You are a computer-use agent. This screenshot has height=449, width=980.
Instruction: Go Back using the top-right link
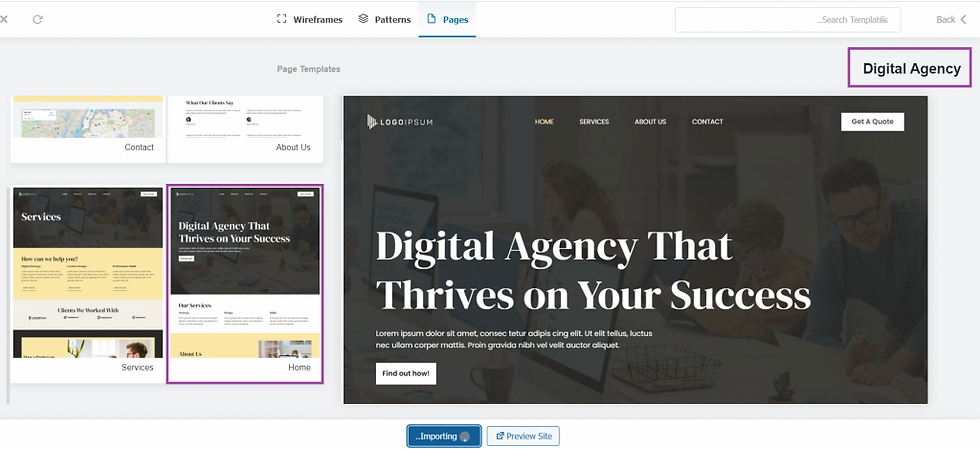tap(951, 19)
